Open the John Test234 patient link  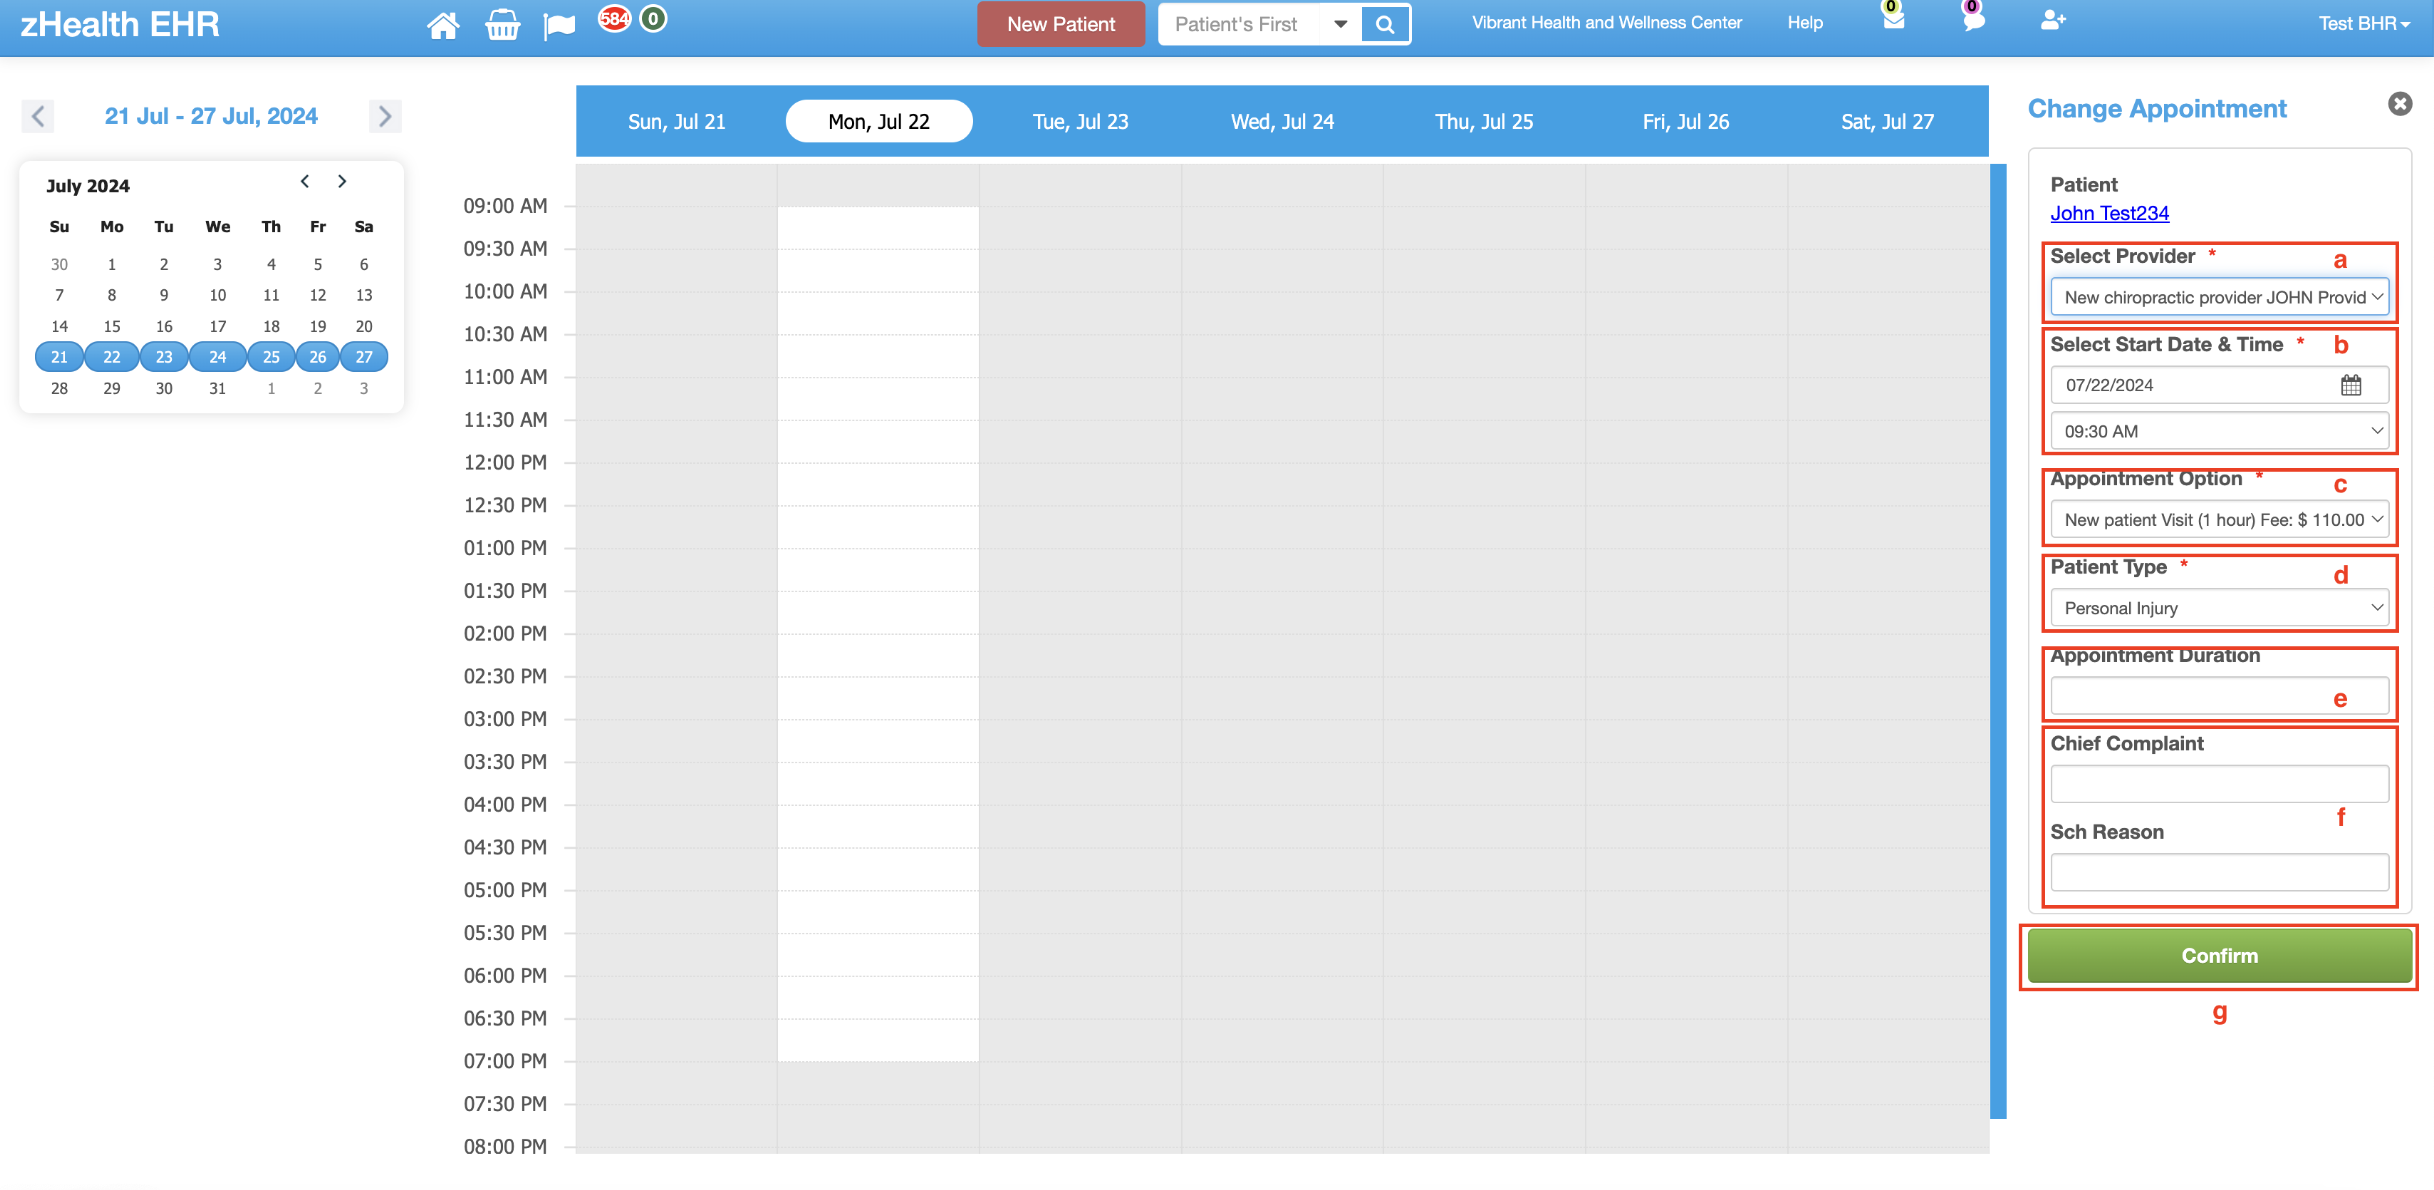2110,213
